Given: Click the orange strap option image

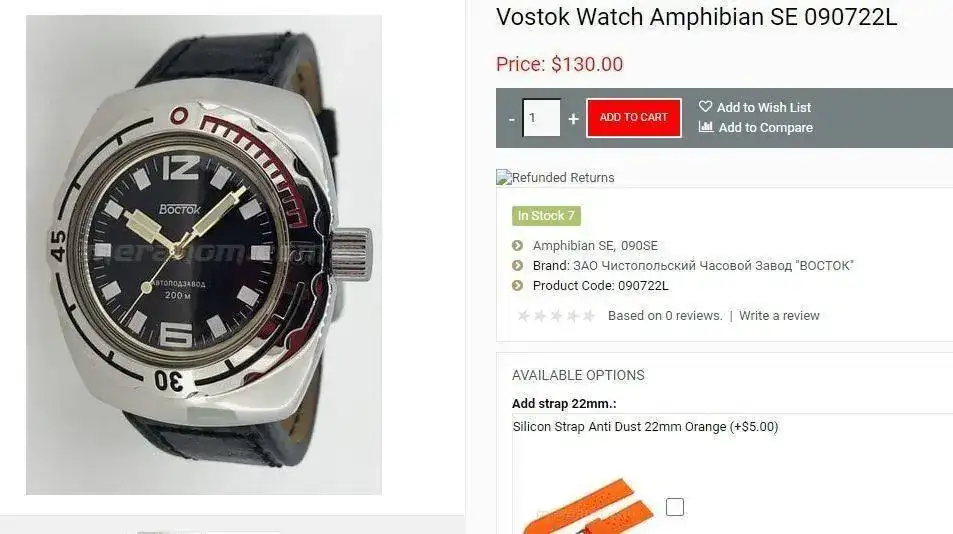Looking at the screenshot, I should pos(588,507).
